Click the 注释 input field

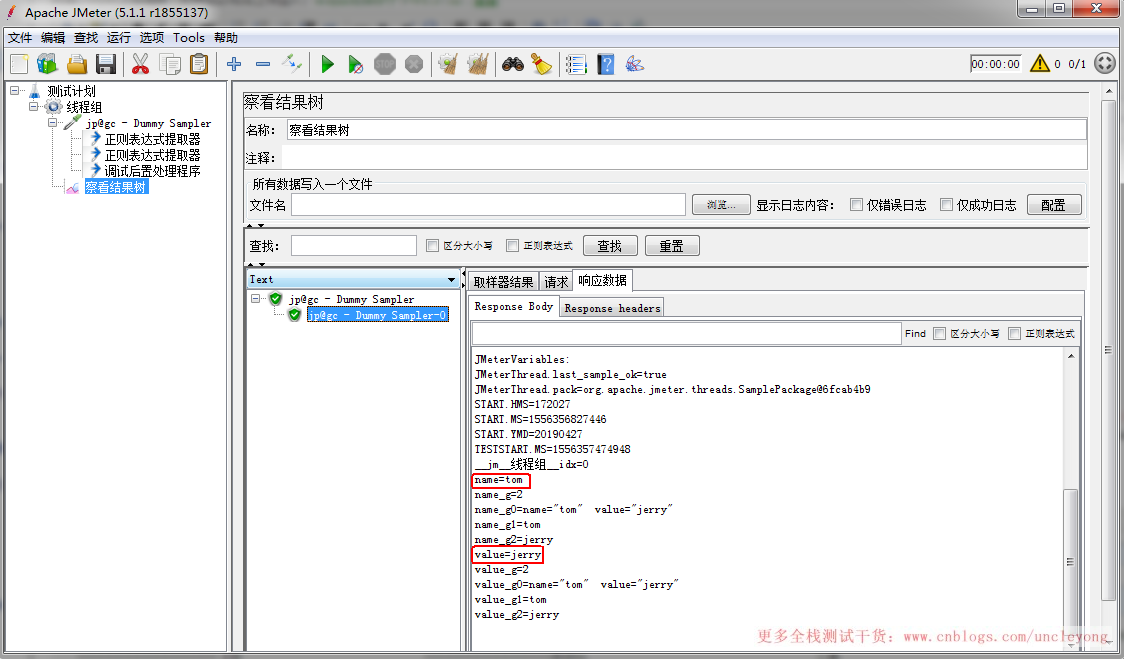click(x=685, y=158)
